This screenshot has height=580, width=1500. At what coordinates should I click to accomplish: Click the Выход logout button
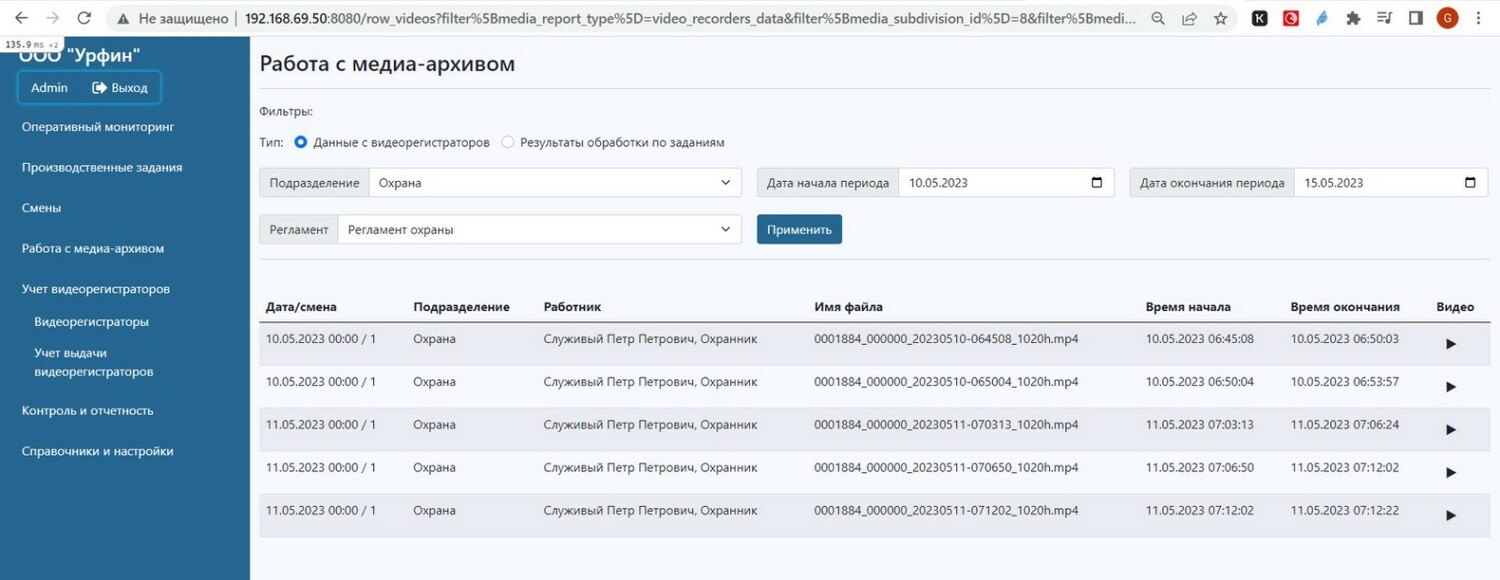120,88
